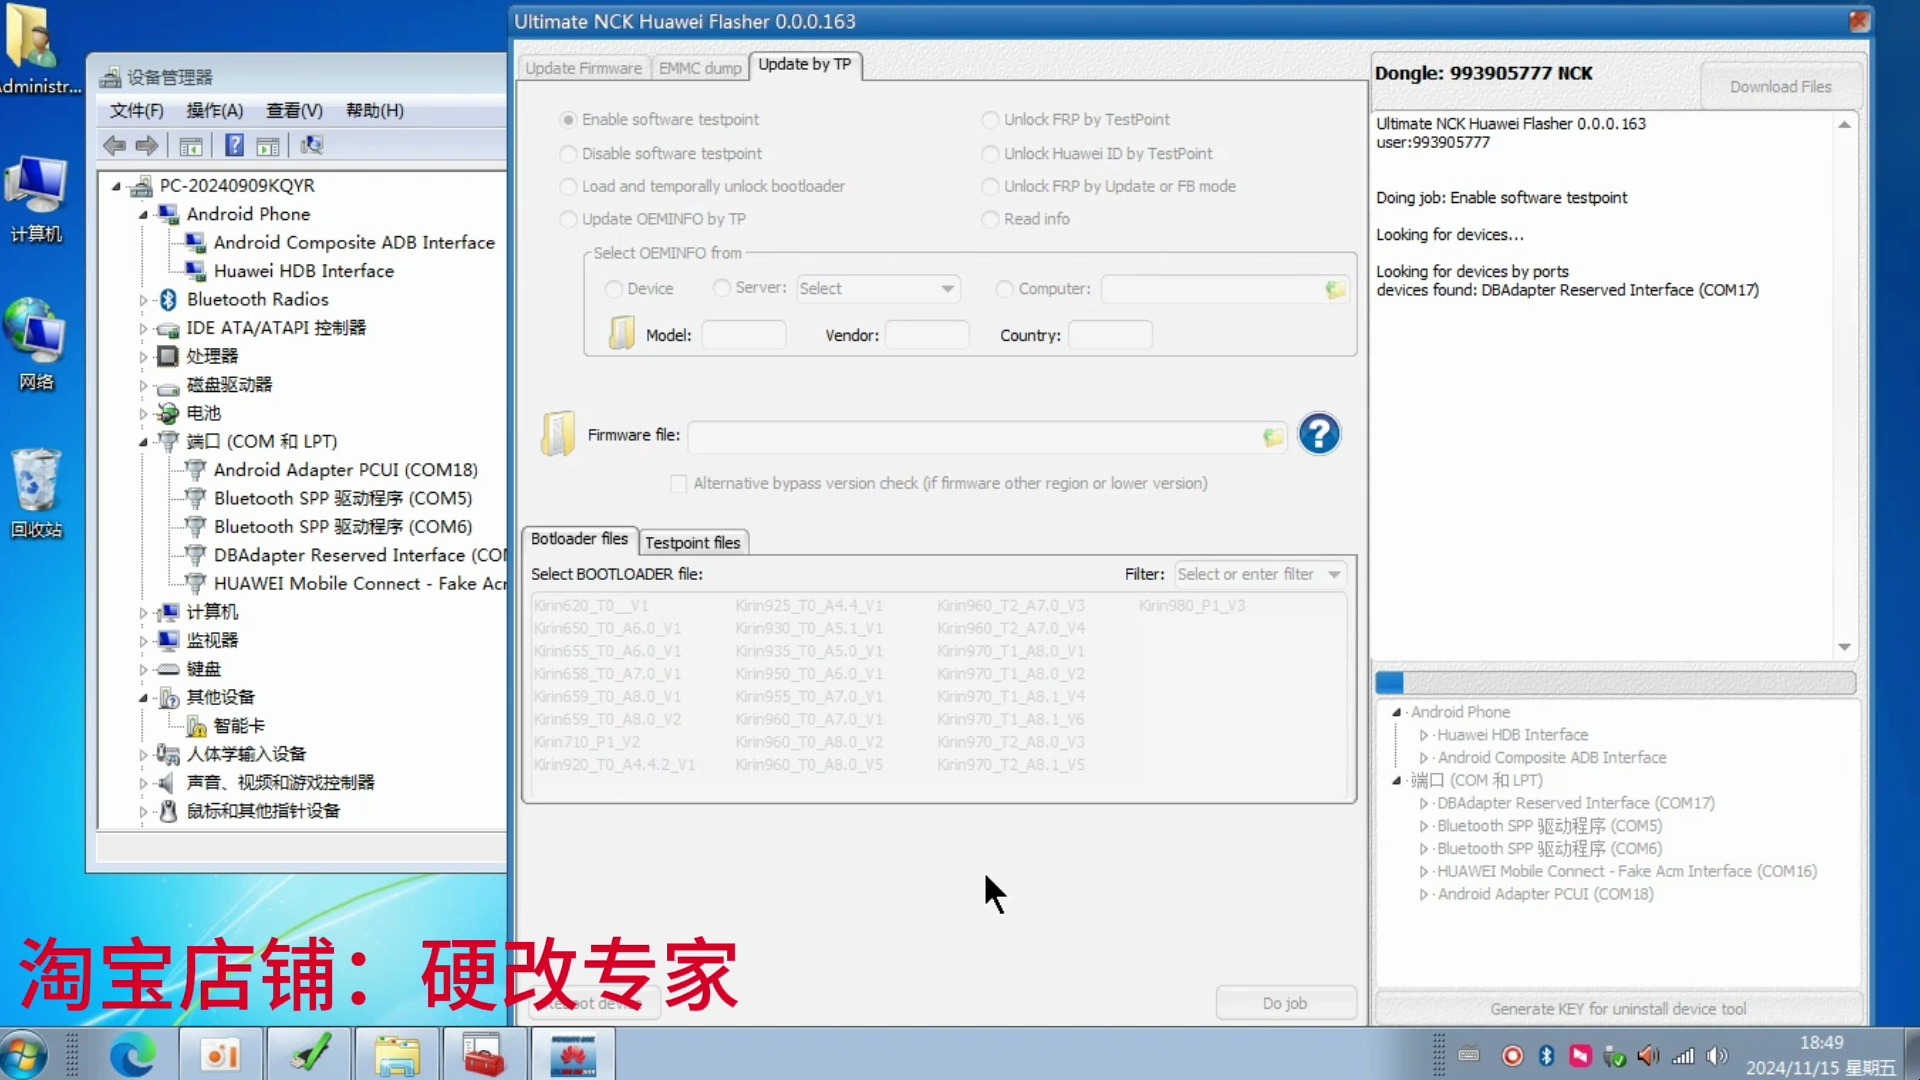Viewport: 1920px width, 1080px height.
Task: Open the 查看(V) menu
Action: pos(294,111)
